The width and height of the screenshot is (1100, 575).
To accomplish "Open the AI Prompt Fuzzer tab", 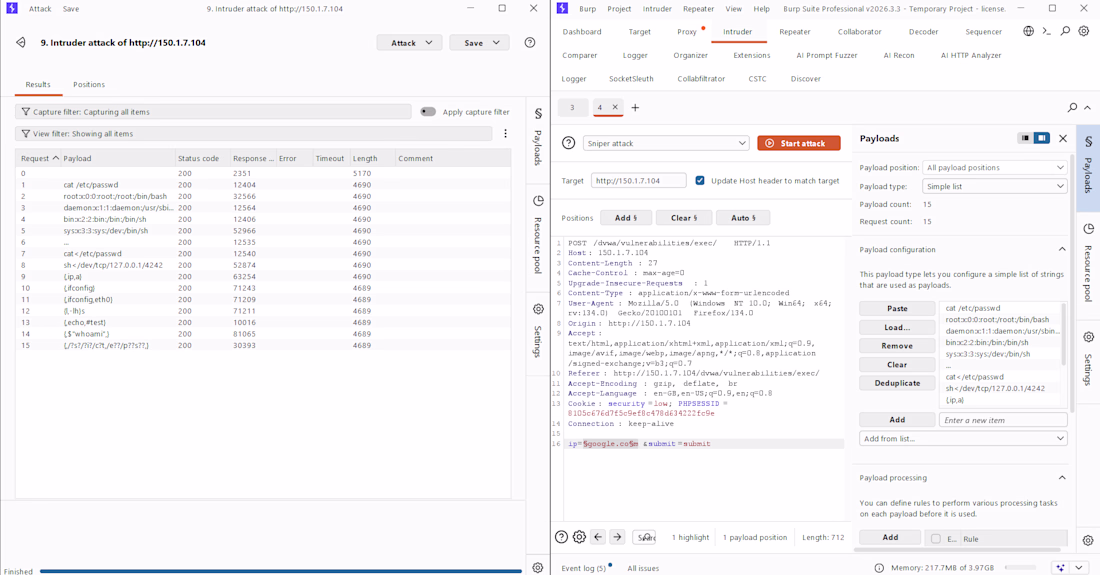I will [826, 55].
